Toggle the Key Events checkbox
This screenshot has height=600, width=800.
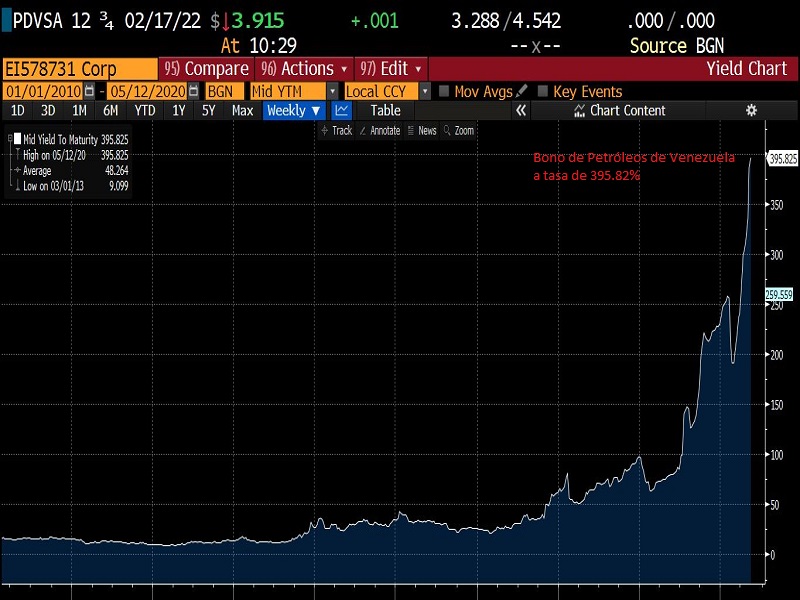coord(543,91)
